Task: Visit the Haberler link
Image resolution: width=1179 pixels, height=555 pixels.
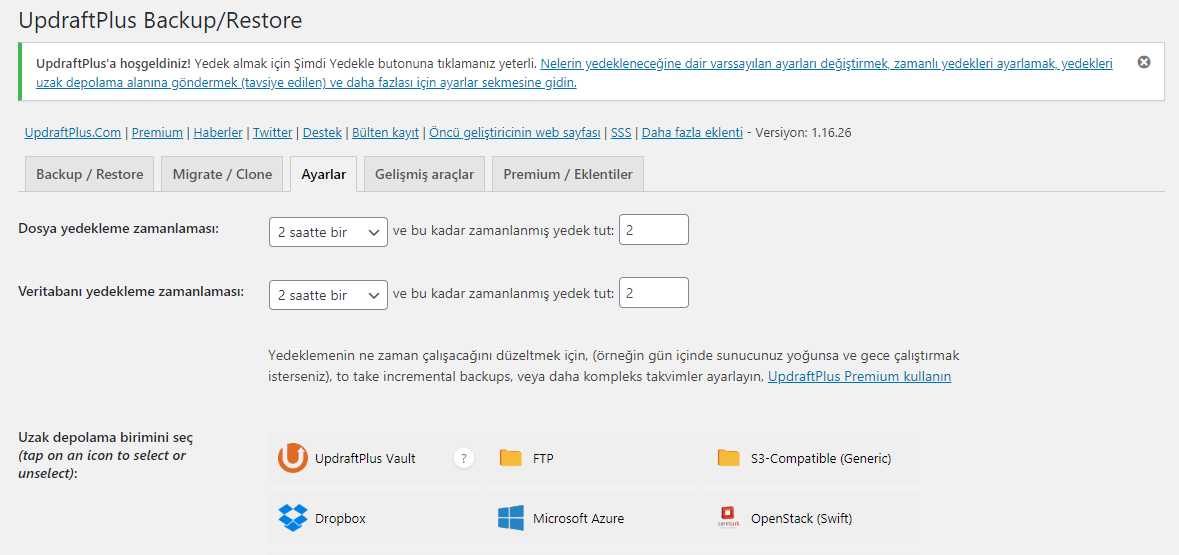Action: click(218, 132)
